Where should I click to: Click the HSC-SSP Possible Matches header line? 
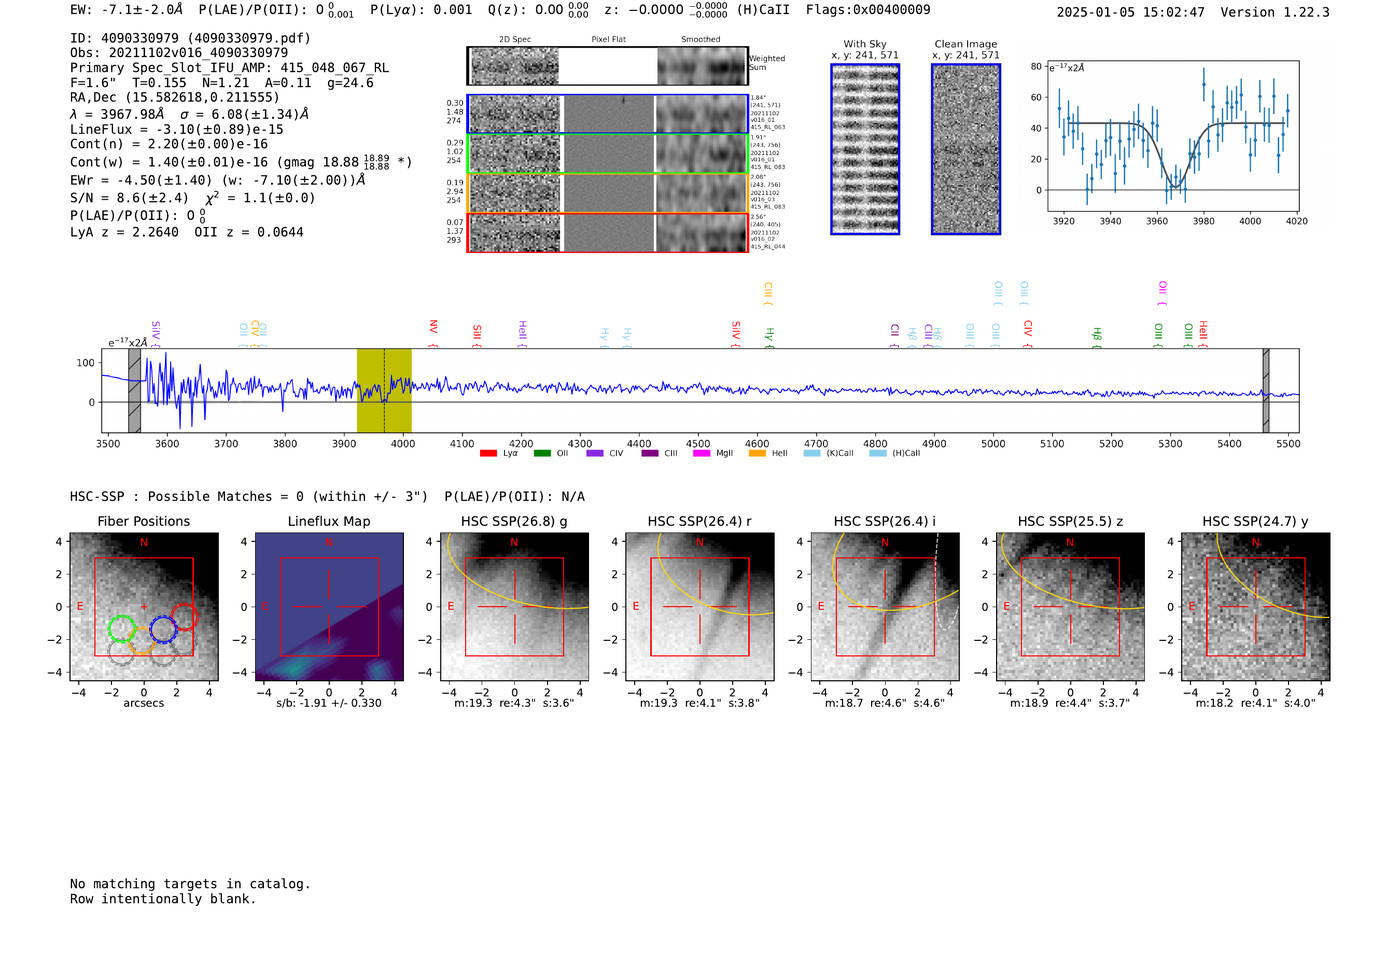click(327, 496)
